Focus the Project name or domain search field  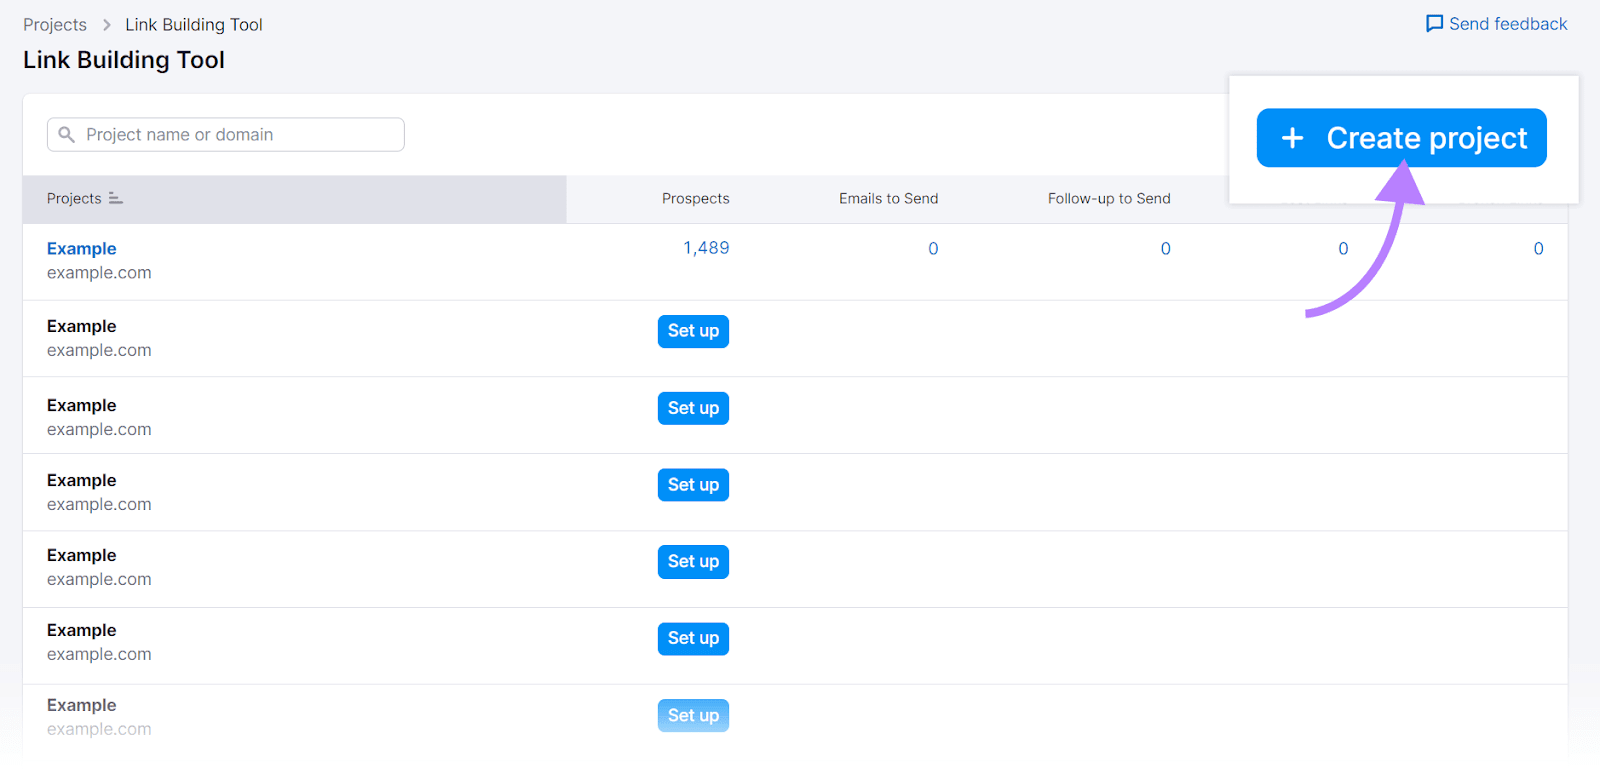[226, 135]
